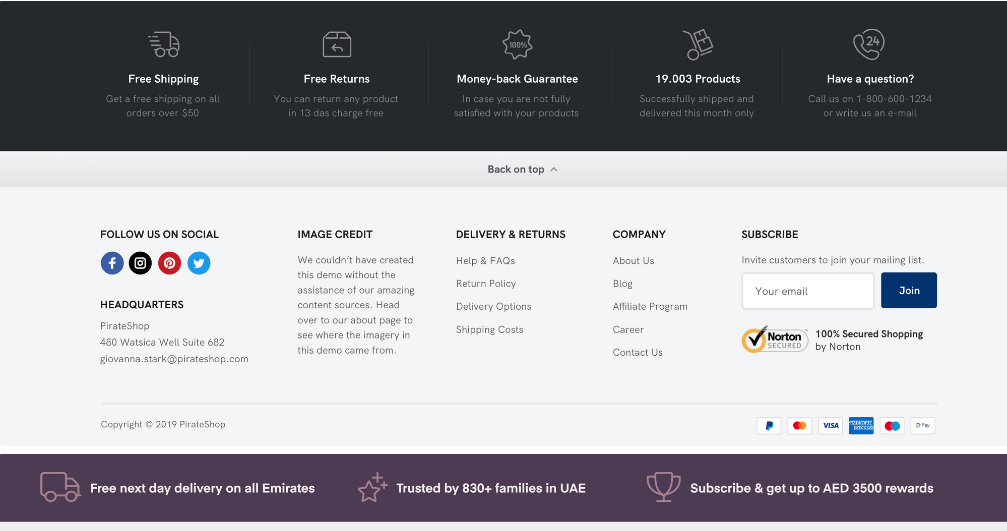Screen dimensions: 1007x531
Task: Click the 100% Money-back Guarantee badge icon
Action: coord(517,44)
